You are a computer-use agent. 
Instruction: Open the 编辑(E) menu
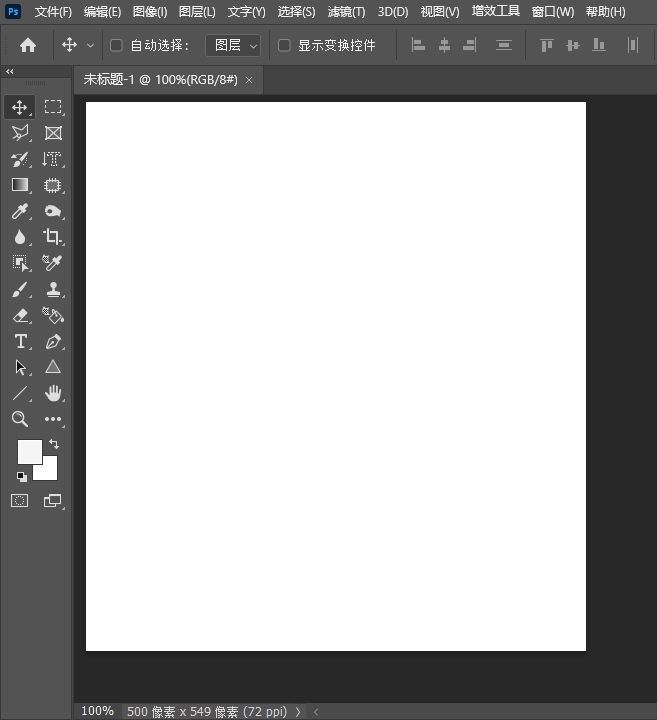102,11
